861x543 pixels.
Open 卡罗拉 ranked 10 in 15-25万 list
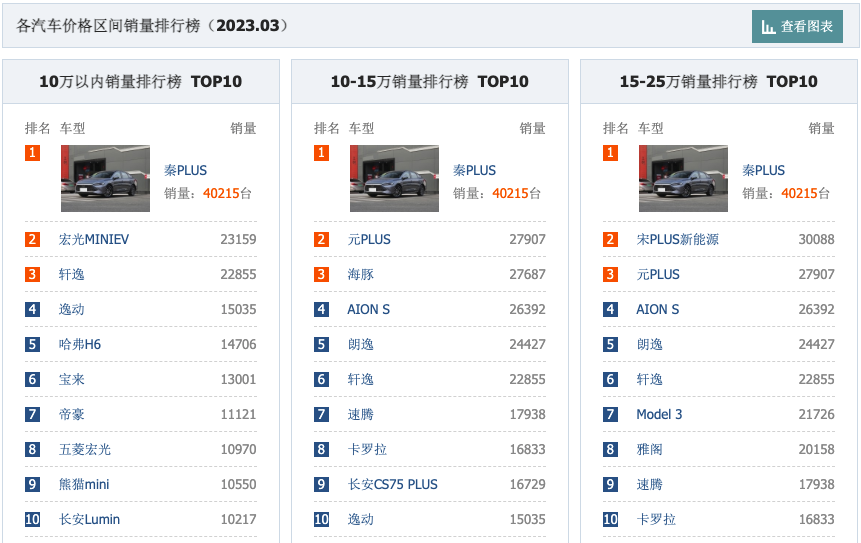(656, 519)
